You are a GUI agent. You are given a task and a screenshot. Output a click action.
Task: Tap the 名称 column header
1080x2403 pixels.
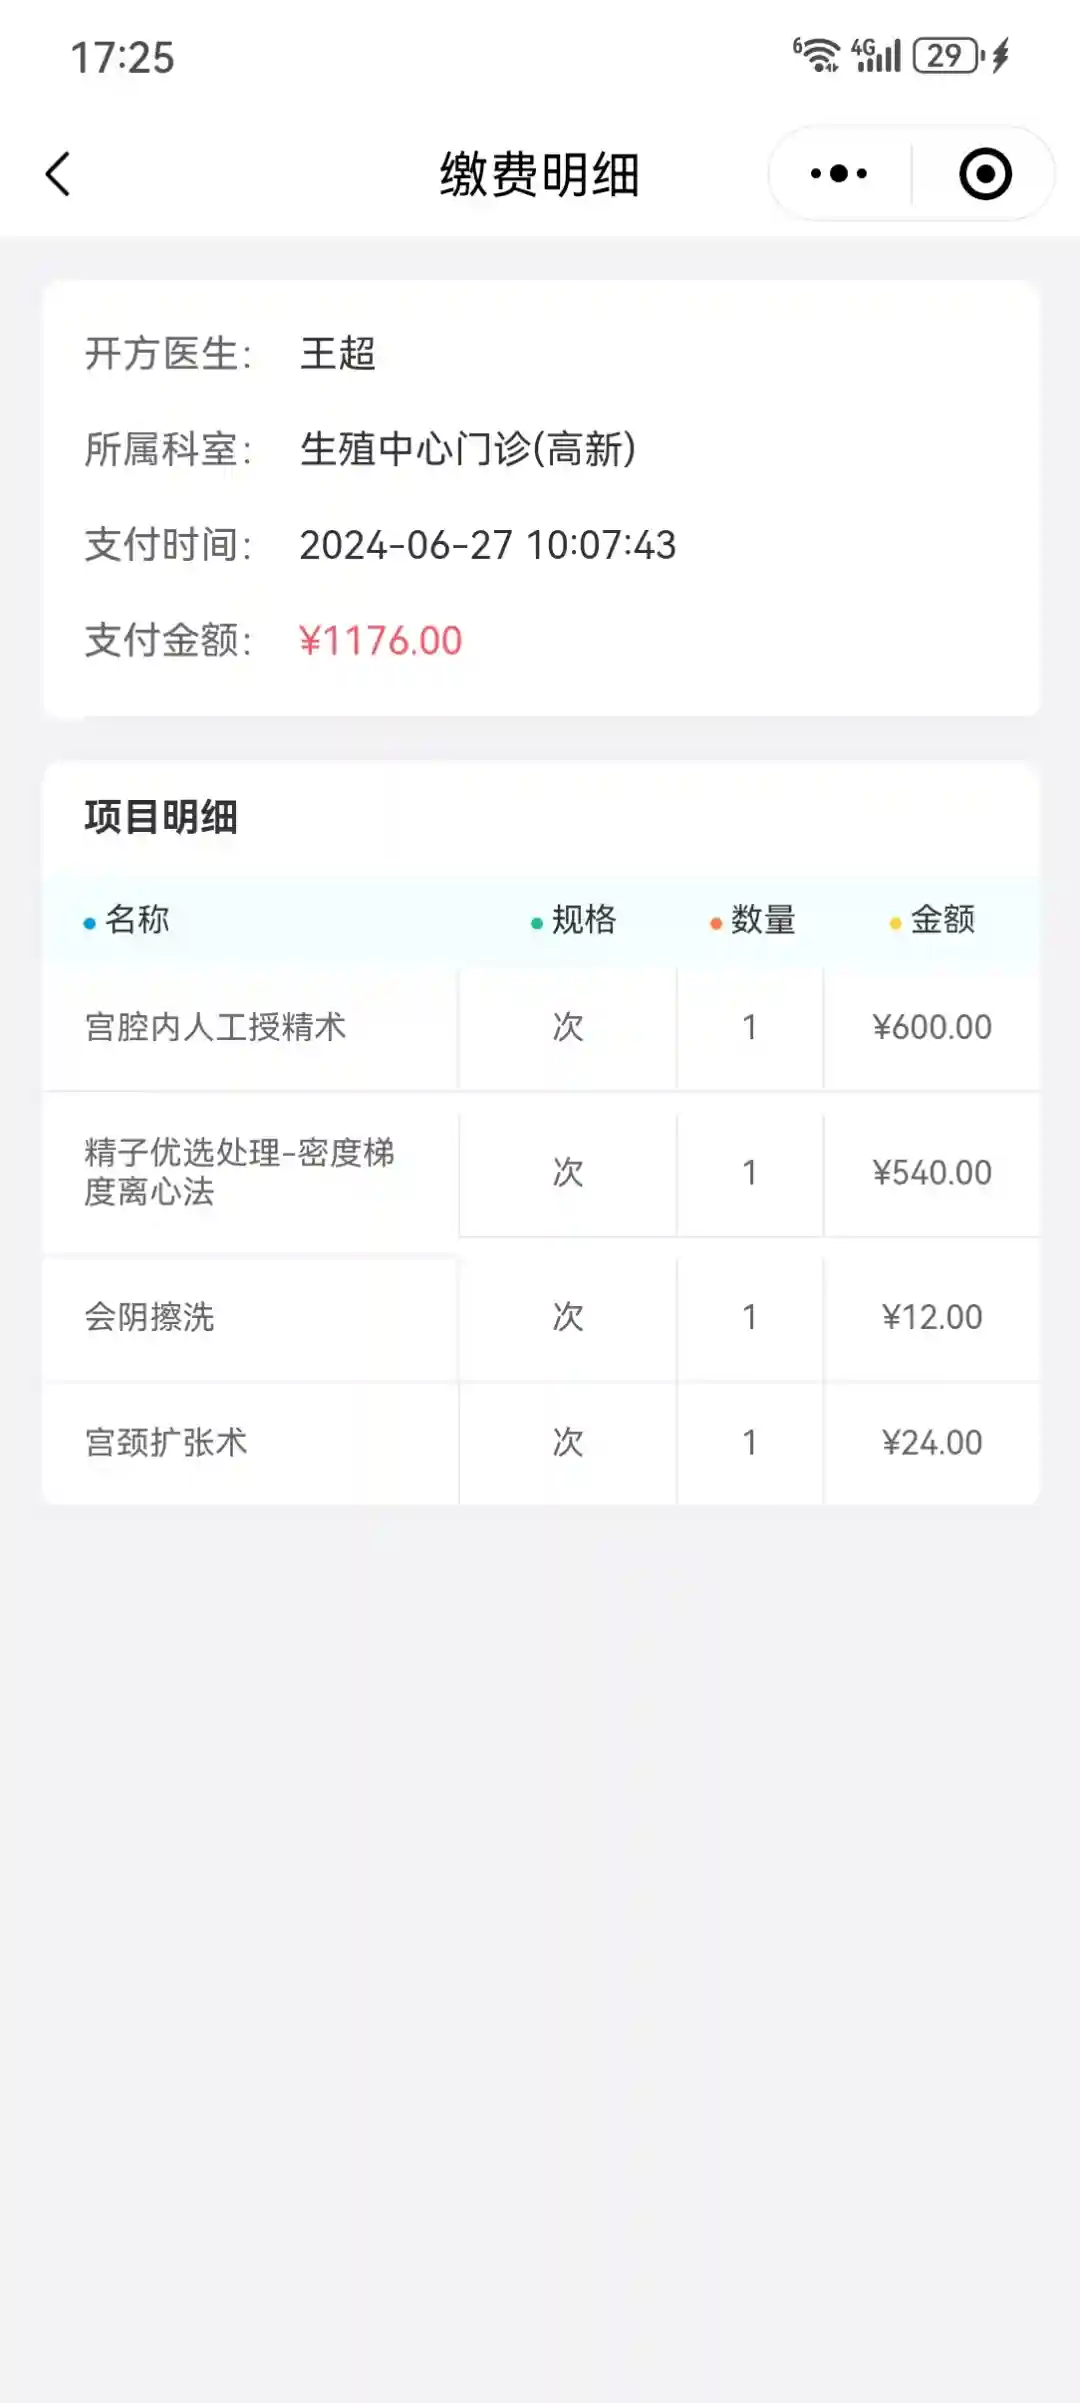(137, 919)
